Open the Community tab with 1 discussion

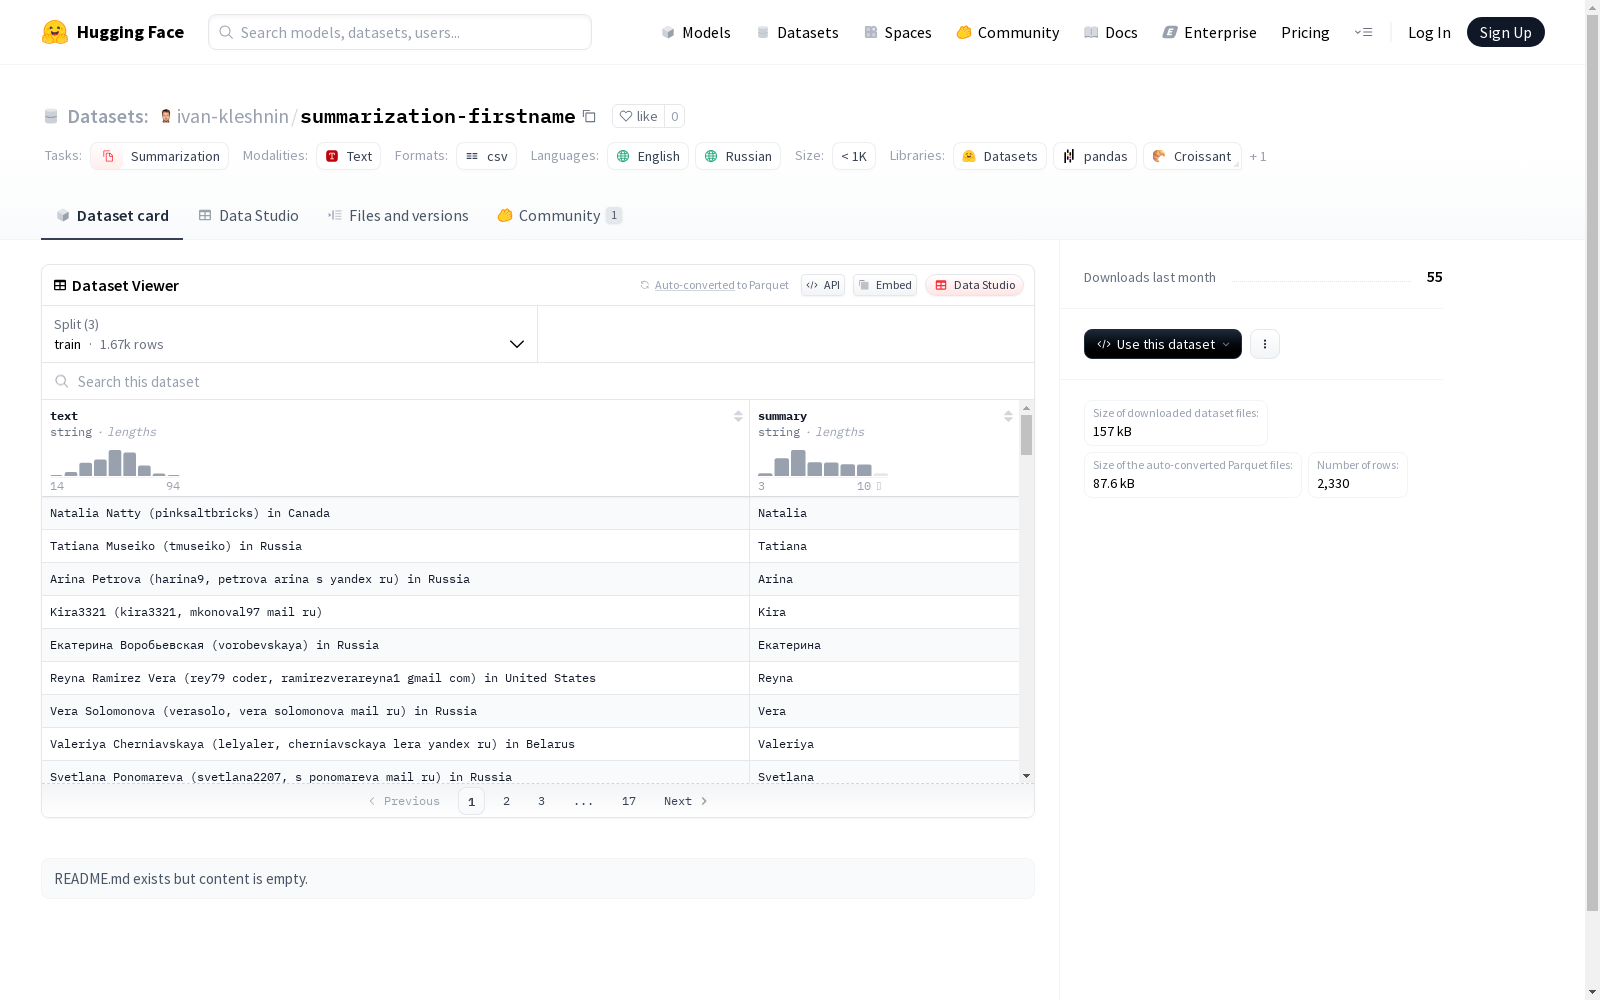click(x=560, y=215)
